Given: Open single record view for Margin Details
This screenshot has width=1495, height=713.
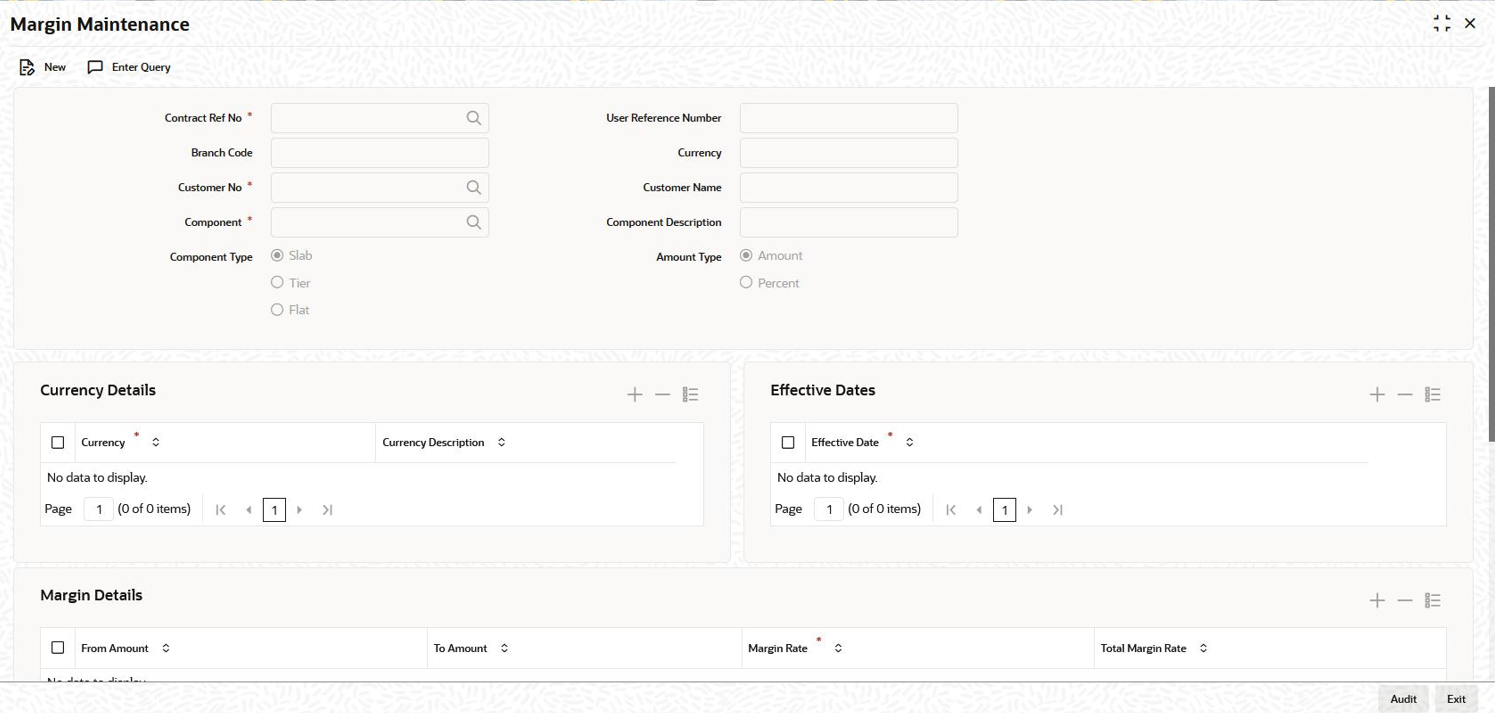Looking at the screenshot, I should 1433,601.
